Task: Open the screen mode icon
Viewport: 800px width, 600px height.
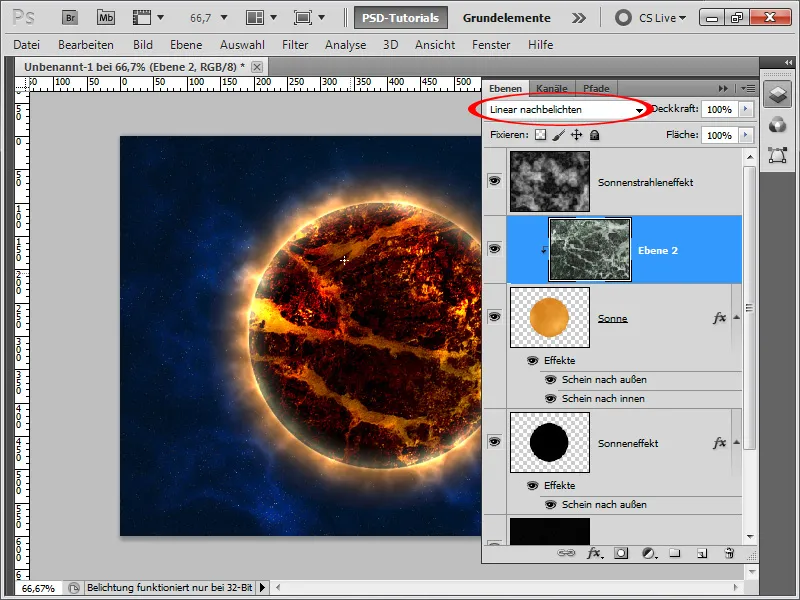Action: tap(303, 18)
